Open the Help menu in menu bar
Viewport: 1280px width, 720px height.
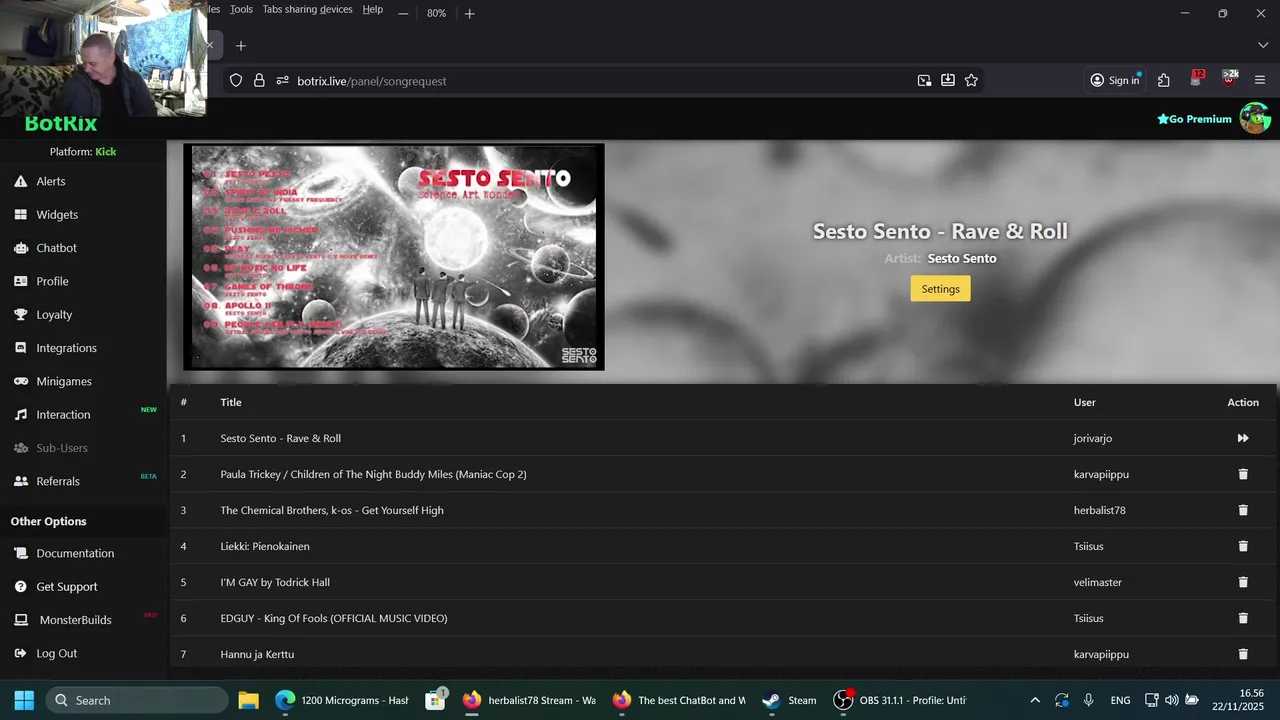click(x=372, y=9)
